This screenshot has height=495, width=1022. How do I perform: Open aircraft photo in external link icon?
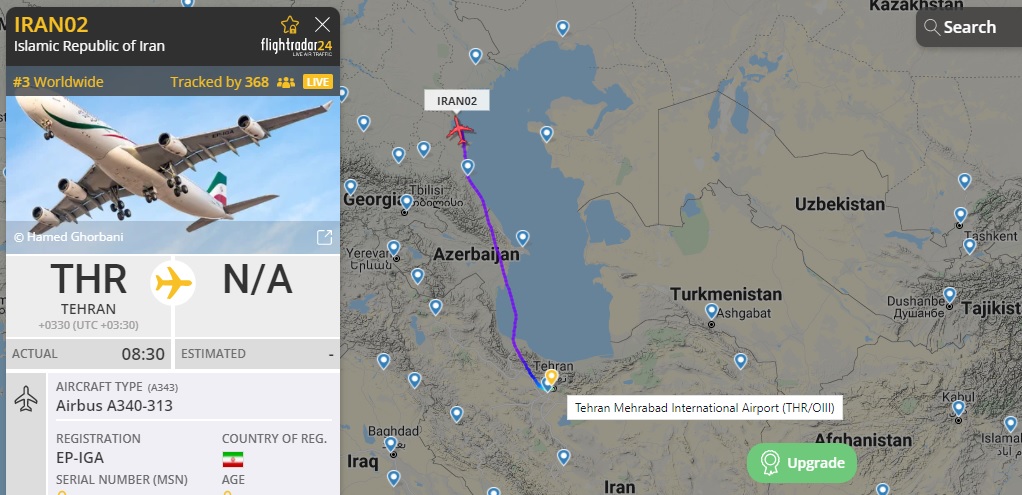[324, 237]
